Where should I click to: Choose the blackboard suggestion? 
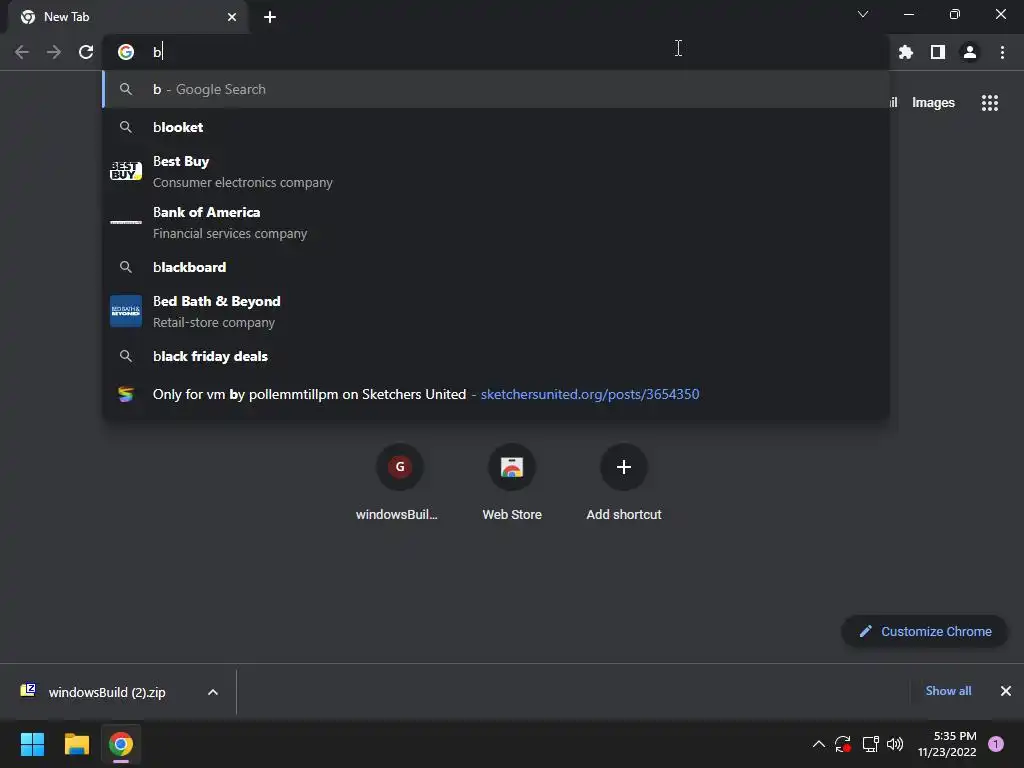tap(496, 267)
